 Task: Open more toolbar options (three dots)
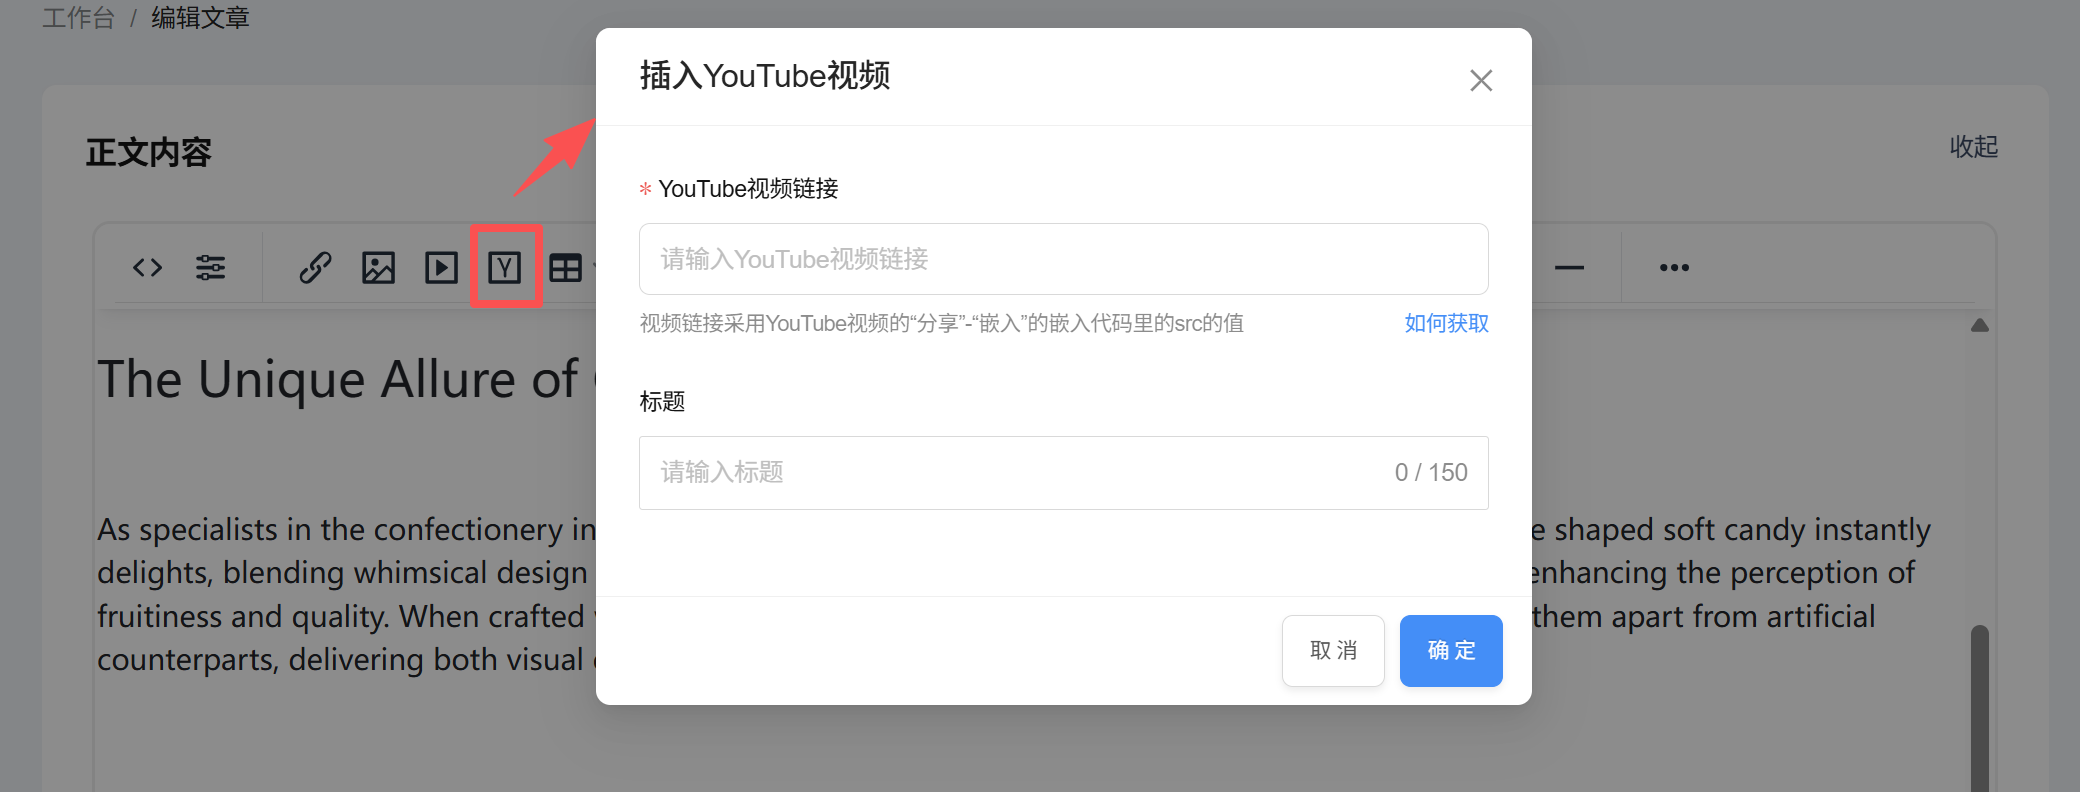1674,267
